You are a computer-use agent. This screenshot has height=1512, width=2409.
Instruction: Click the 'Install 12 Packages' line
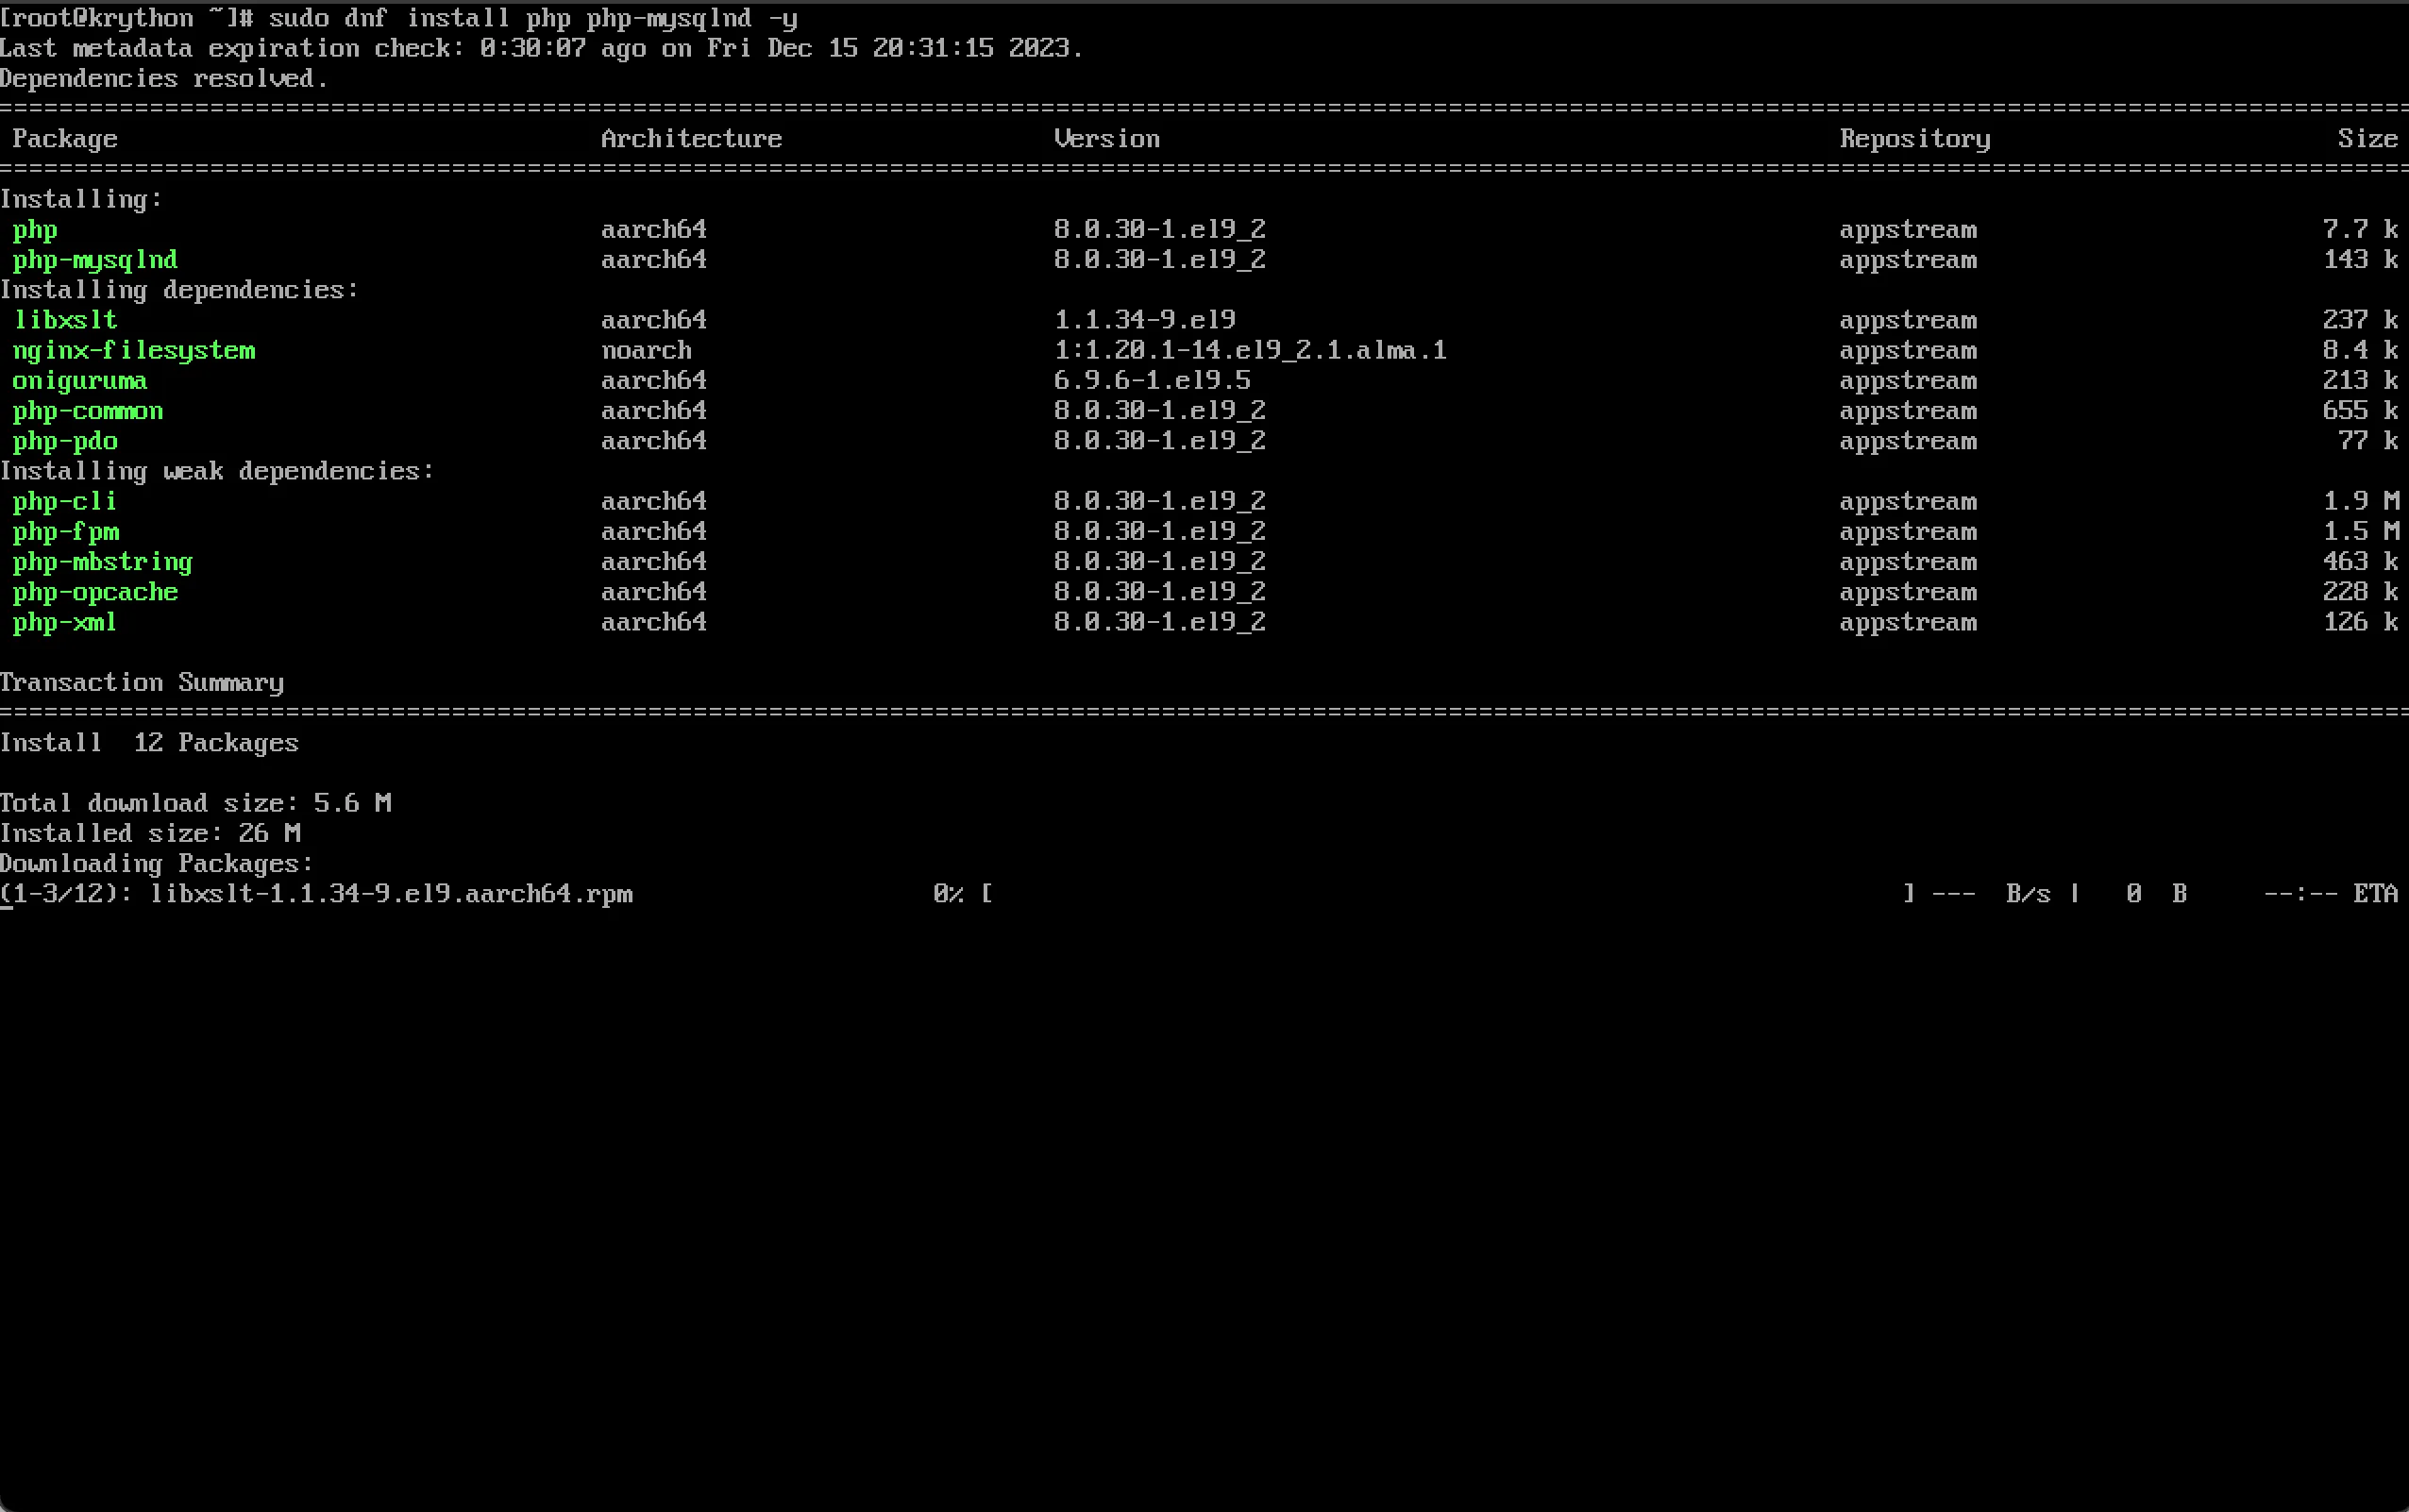[149, 743]
